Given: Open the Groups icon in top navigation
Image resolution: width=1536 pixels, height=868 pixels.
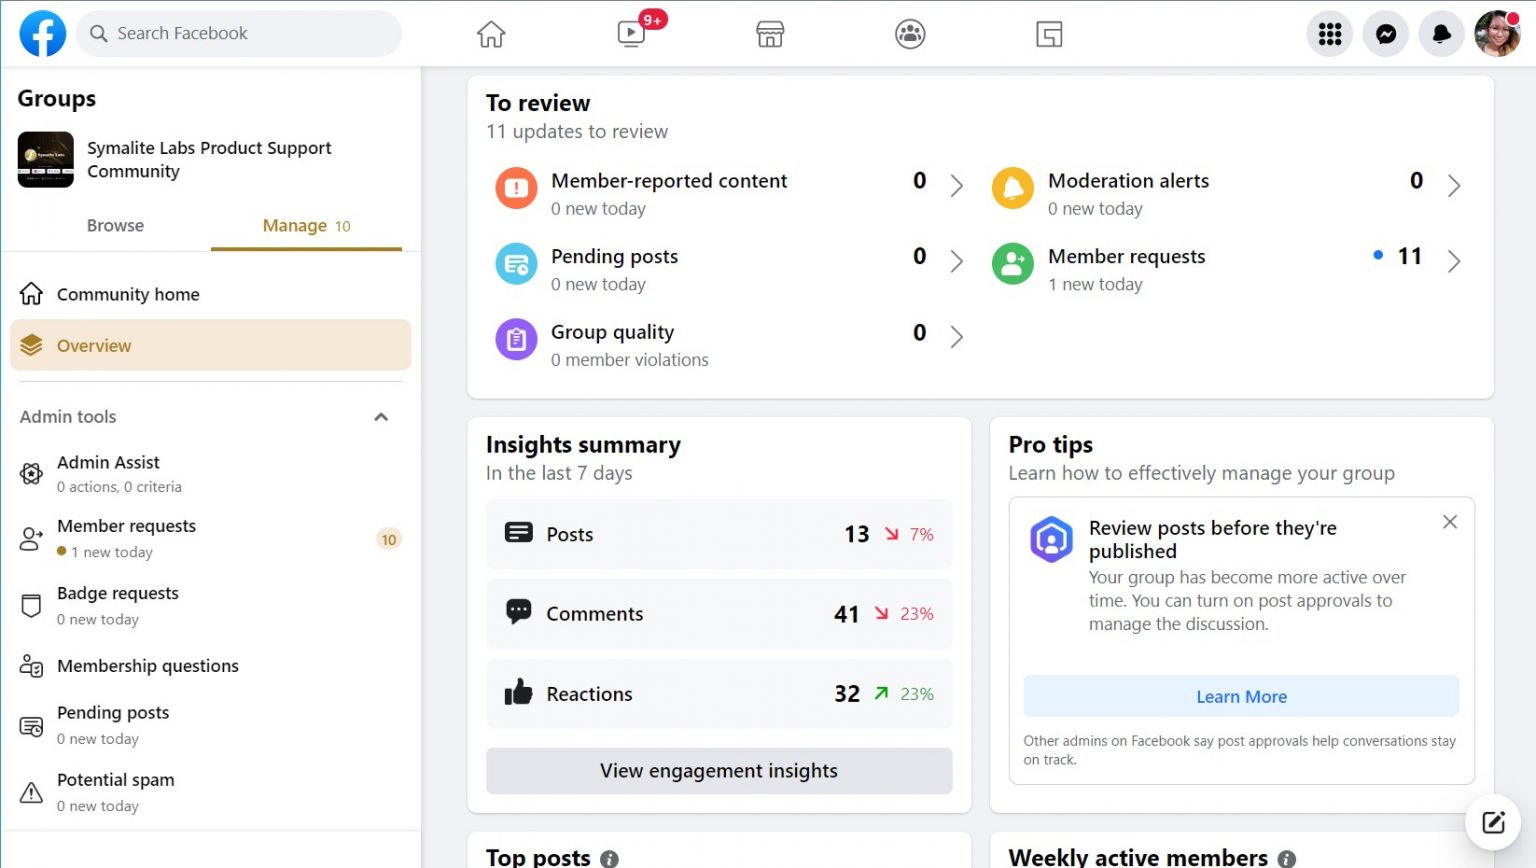Looking at the screenshot, I should point(909,33).
